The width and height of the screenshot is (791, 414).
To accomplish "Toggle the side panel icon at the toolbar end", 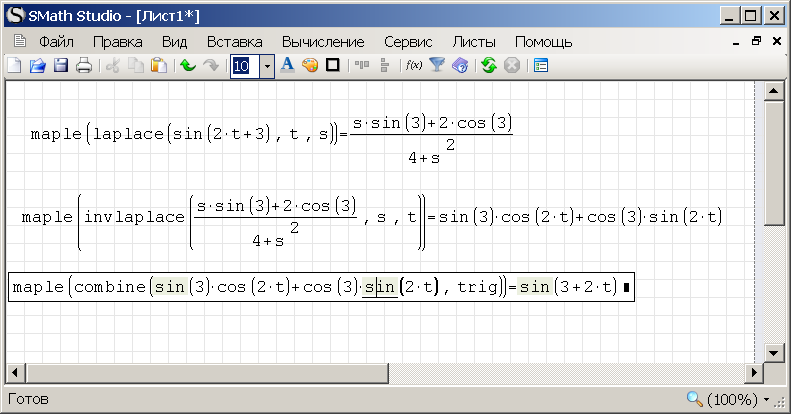I will tap(541, 66).
